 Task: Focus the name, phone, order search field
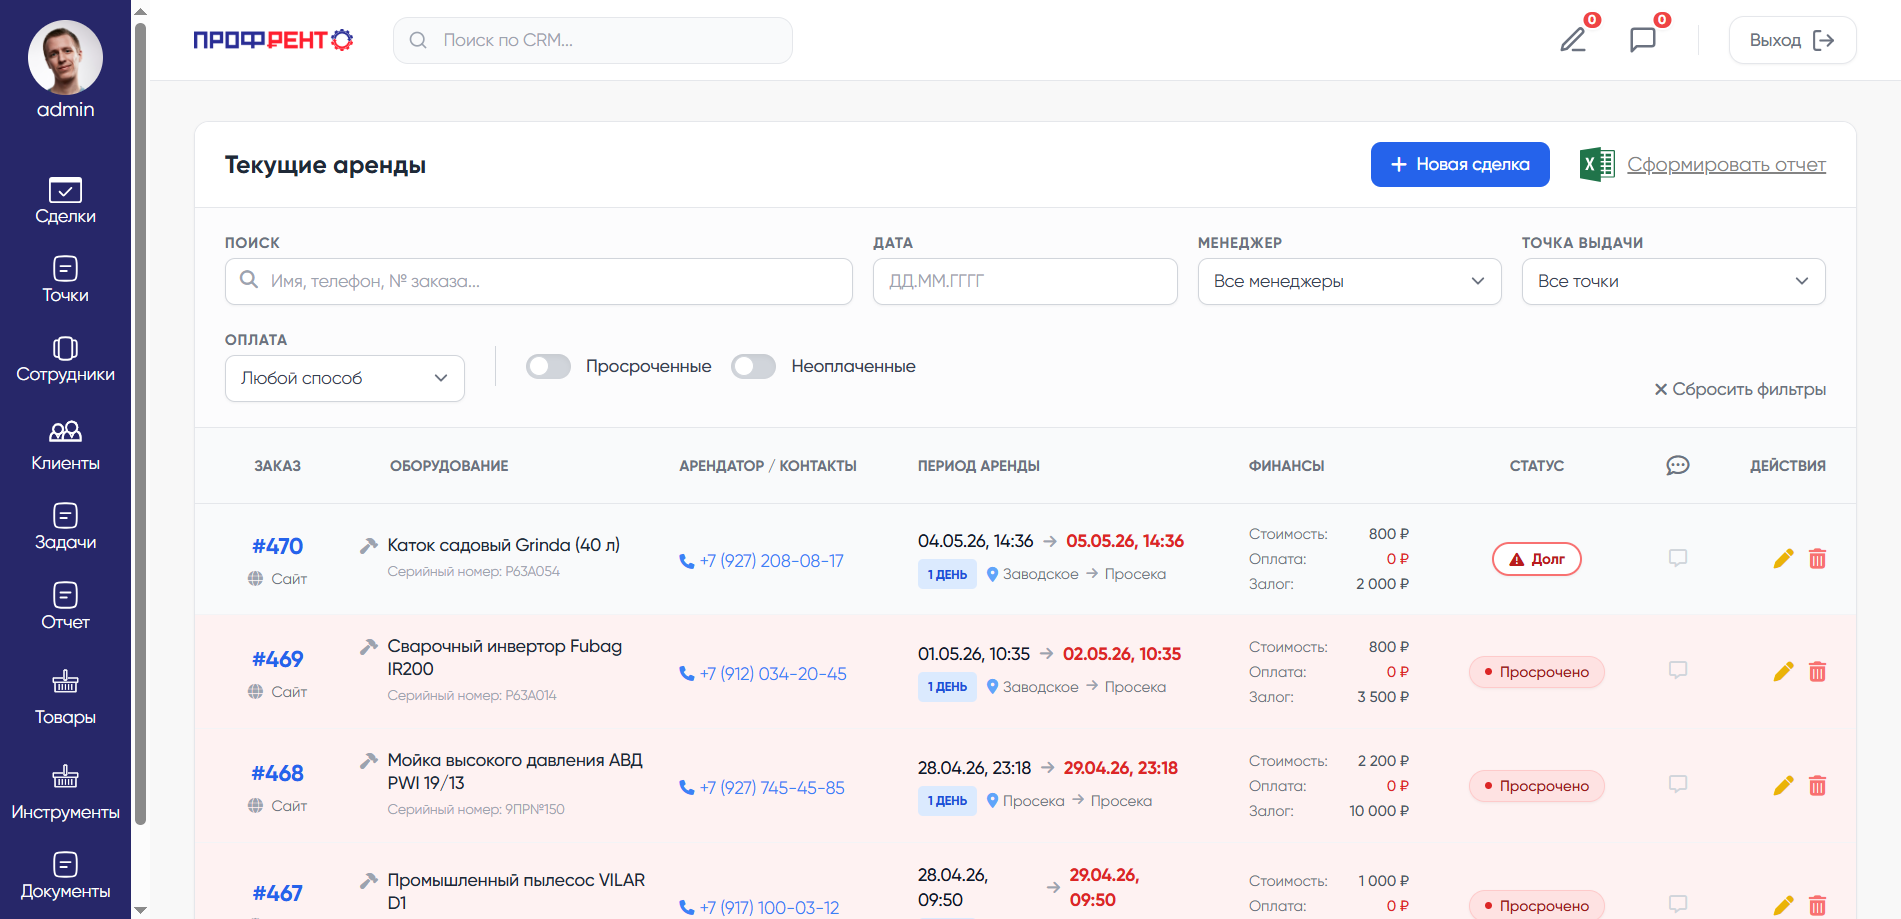click(539, 281)
